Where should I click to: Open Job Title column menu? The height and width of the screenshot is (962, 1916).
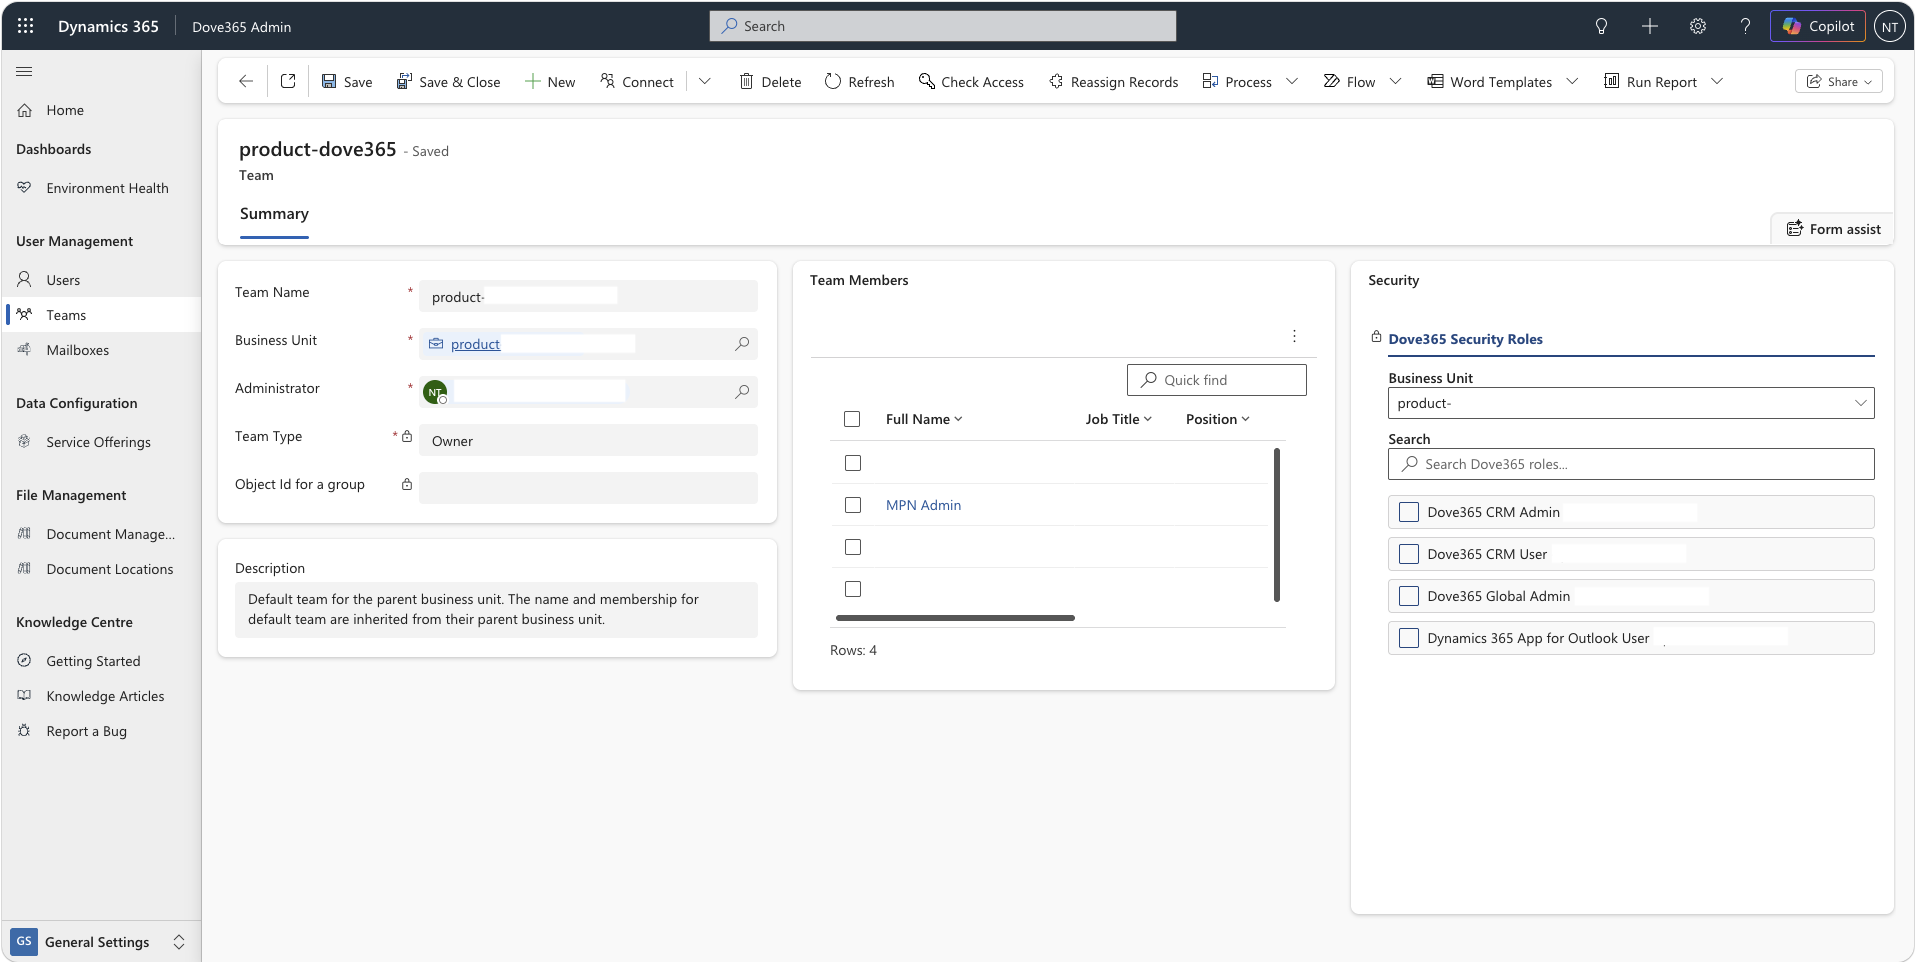point(1118,419)
